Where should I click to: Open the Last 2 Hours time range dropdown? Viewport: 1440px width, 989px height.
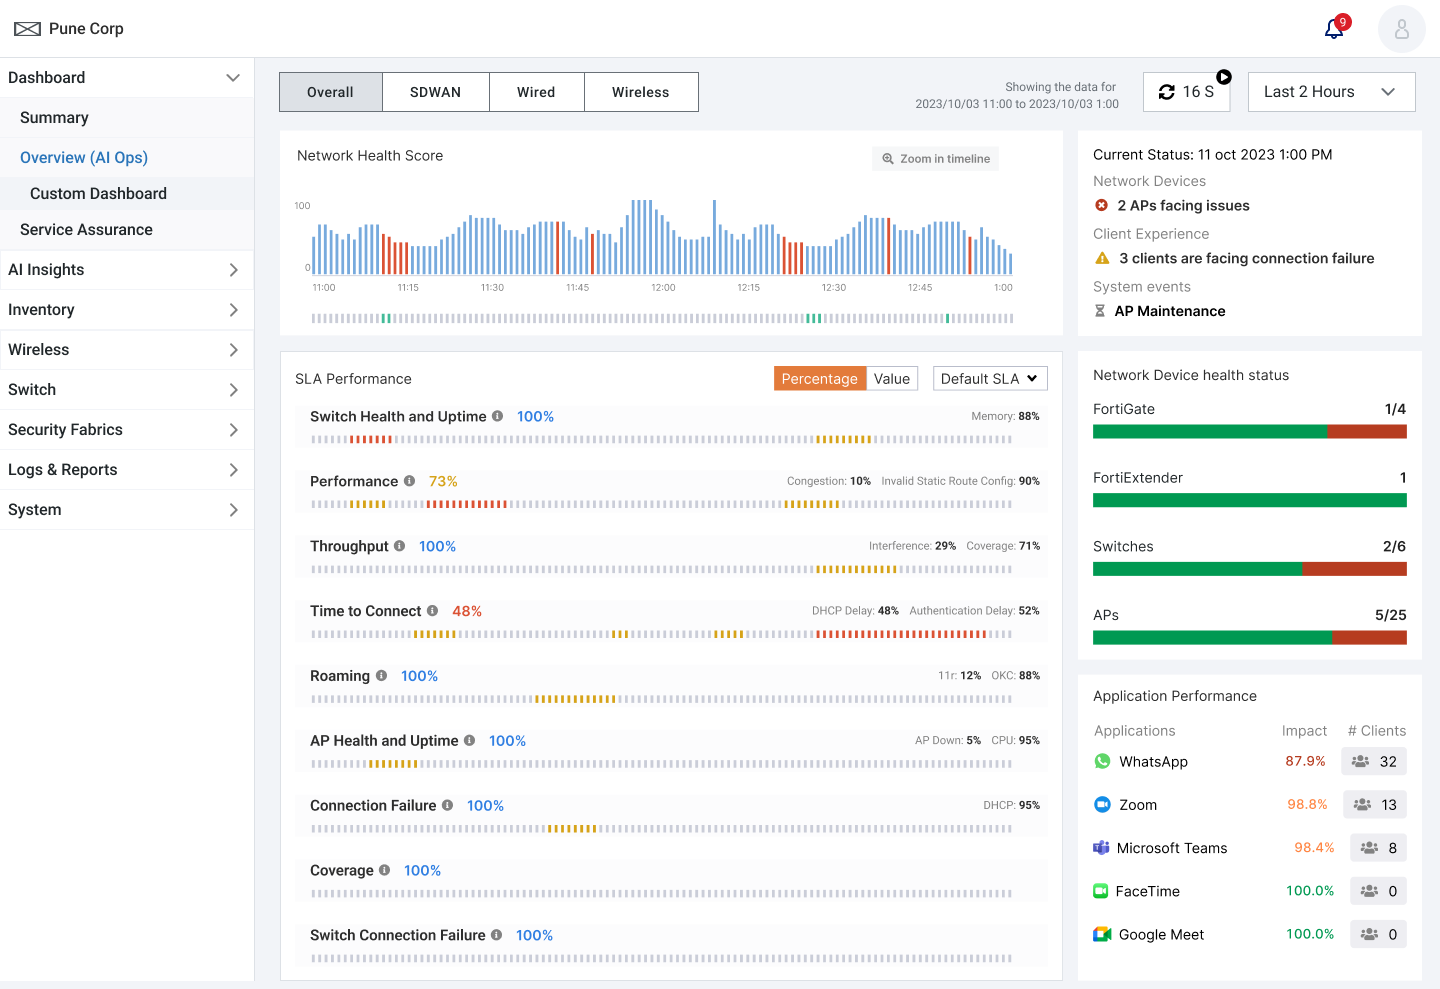click(1330, 92)
